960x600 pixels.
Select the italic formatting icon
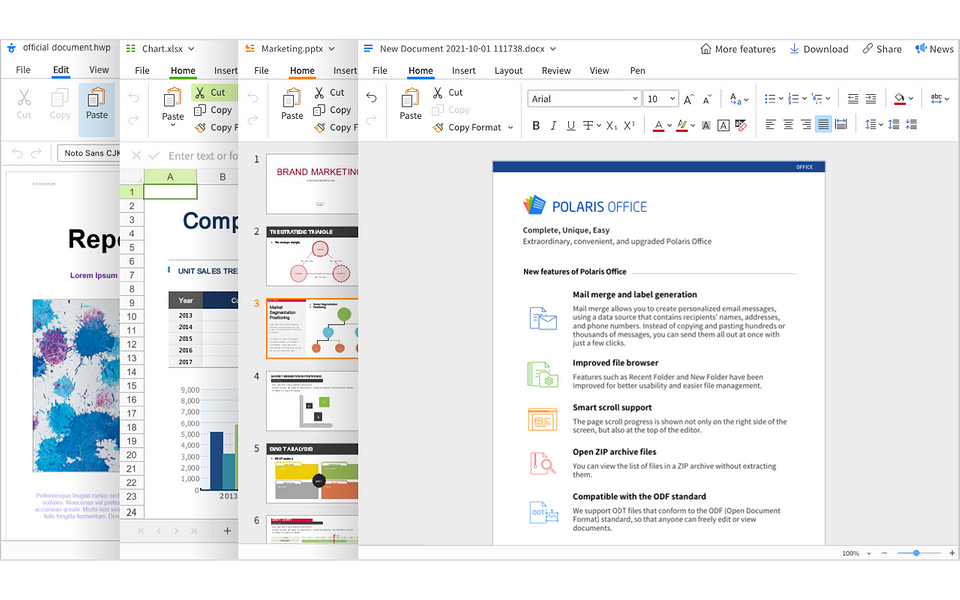click(x=552, y=124)
